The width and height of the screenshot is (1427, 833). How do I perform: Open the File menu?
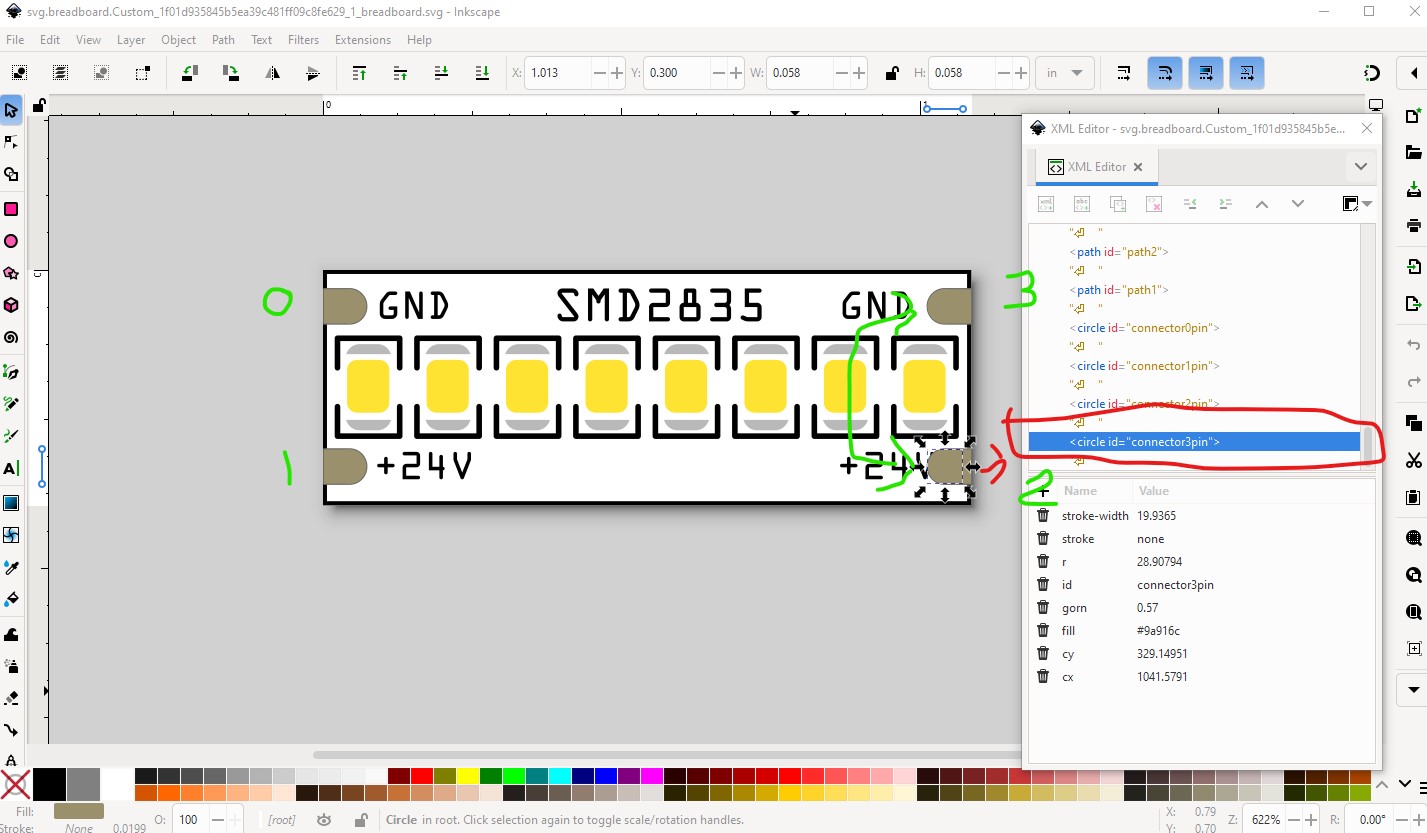click(x=15, y=40)
